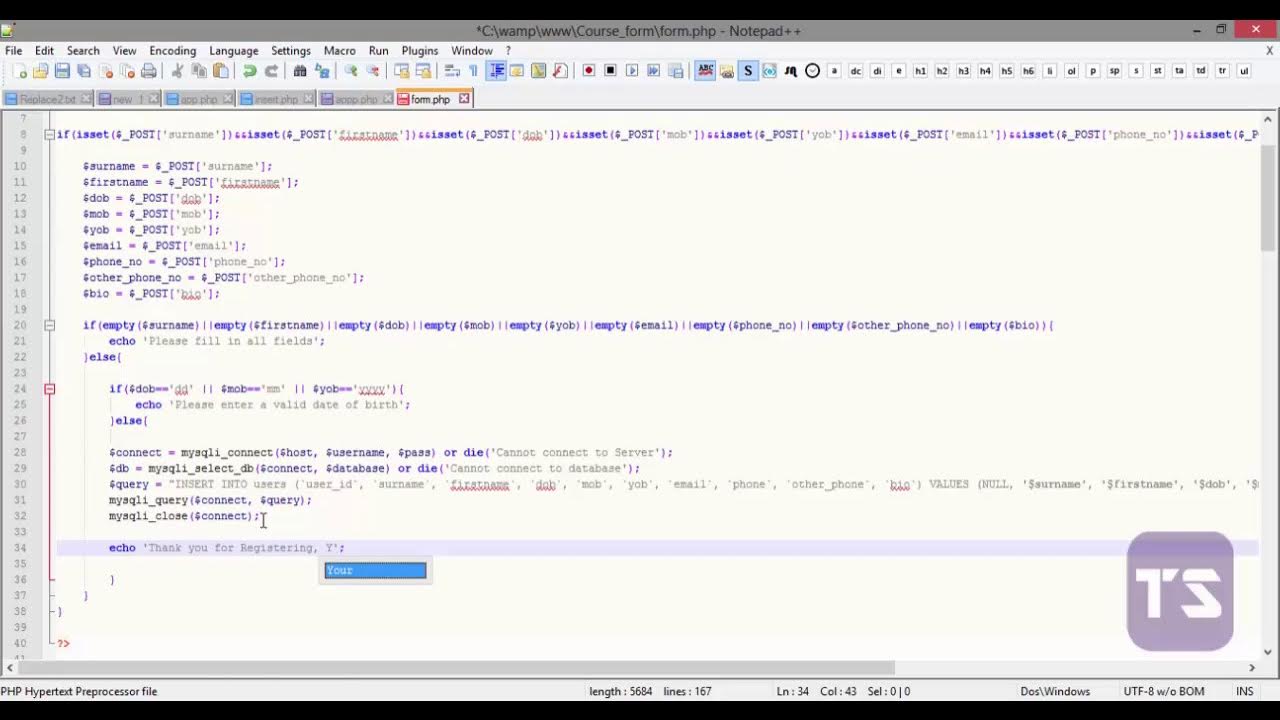
Task: Undo the last edit
Action: click(x=250, y=71)
